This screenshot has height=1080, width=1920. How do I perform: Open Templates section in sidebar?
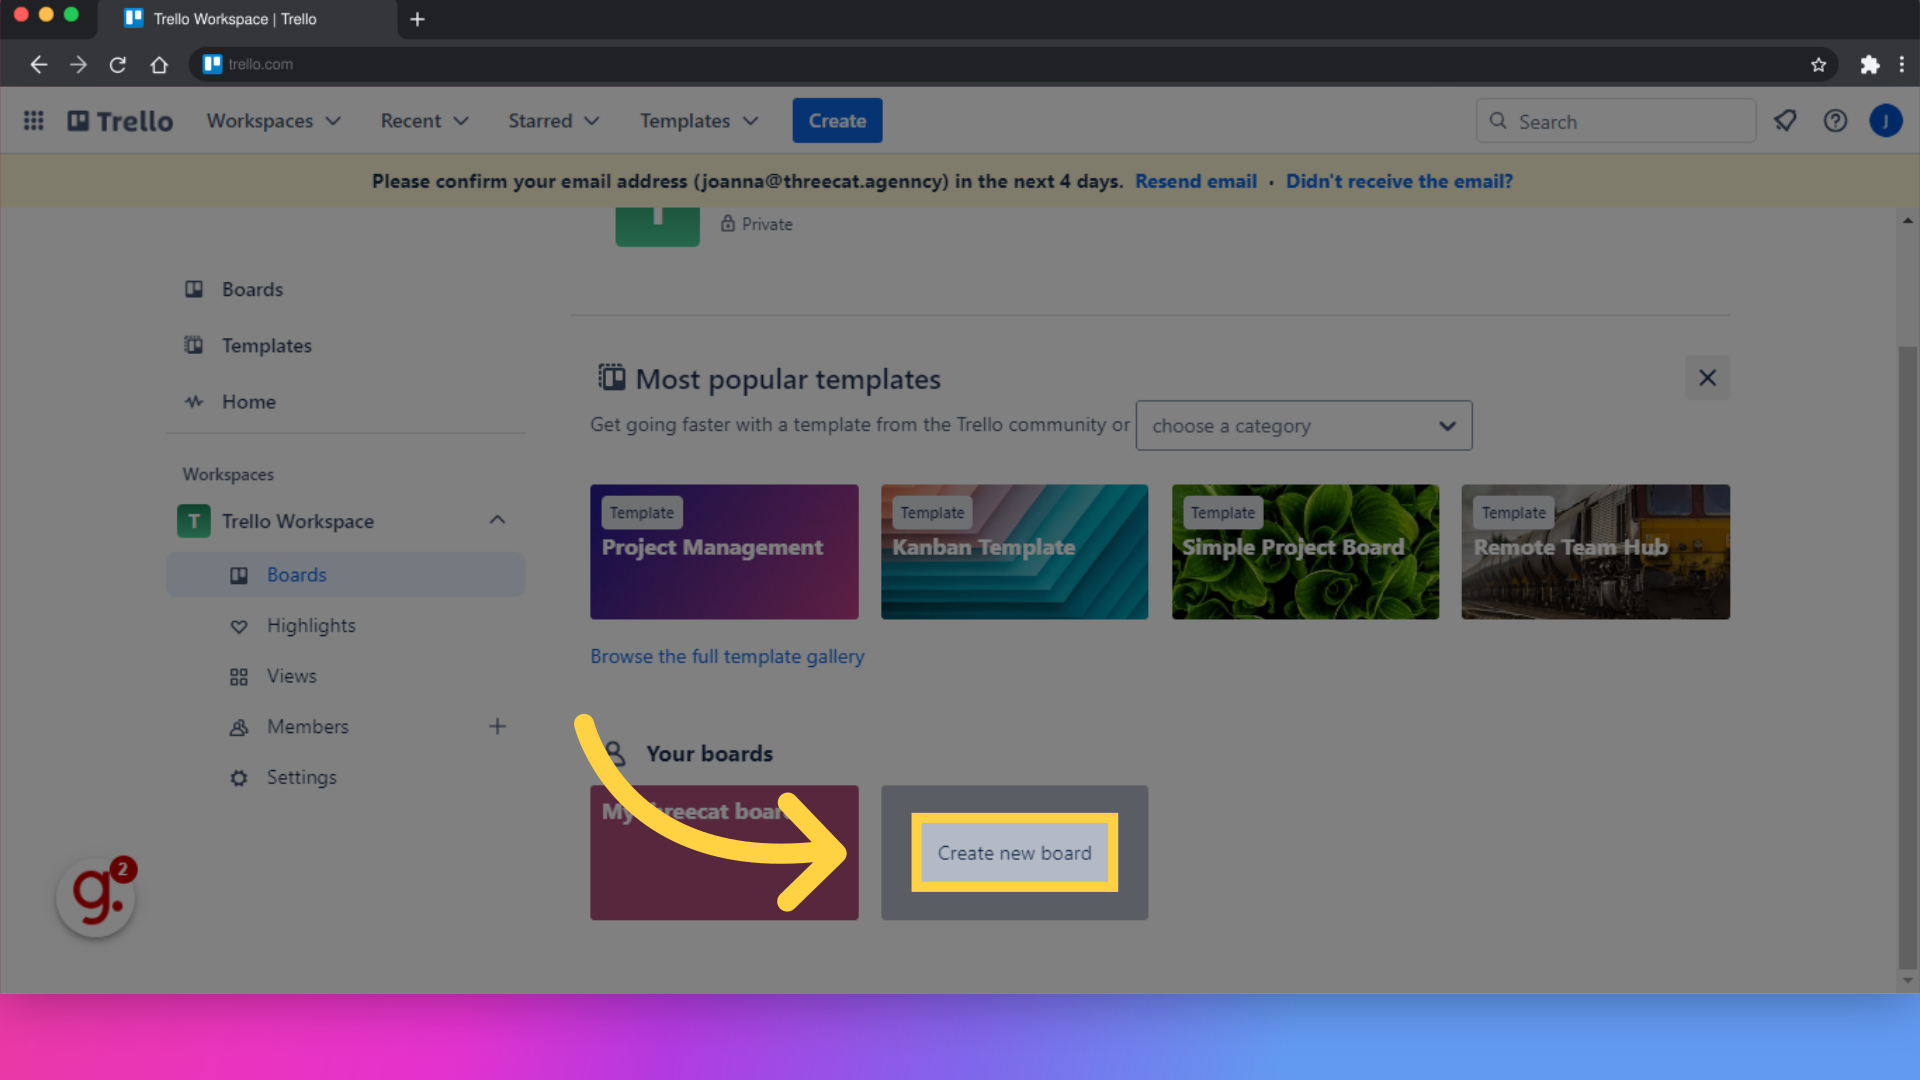(x=266, y=344)
